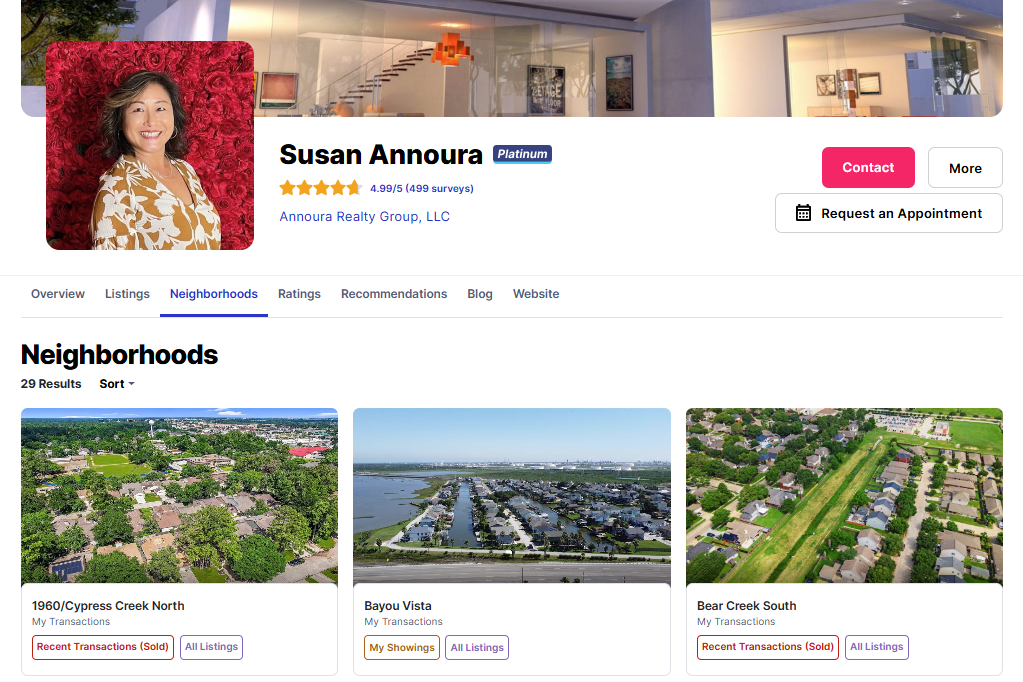Open the Ratings tab
This screenshot has width=1023, height=682.
[x=299, y=294]
